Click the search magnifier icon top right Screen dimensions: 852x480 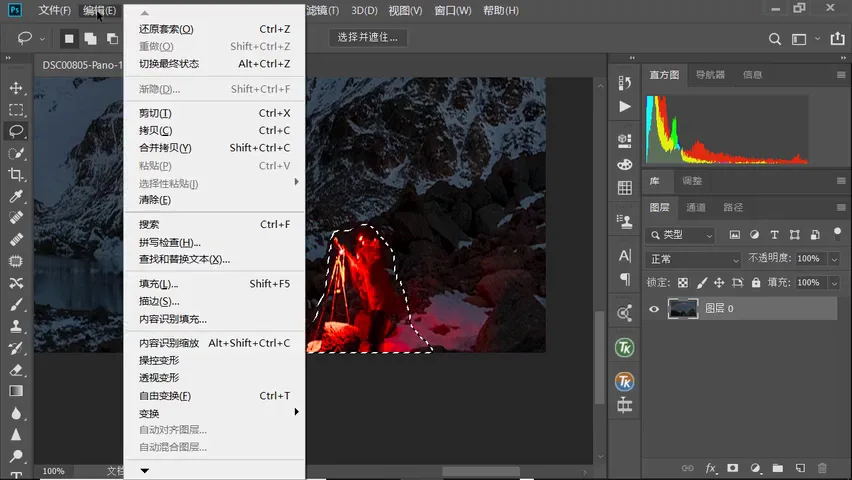775,39
